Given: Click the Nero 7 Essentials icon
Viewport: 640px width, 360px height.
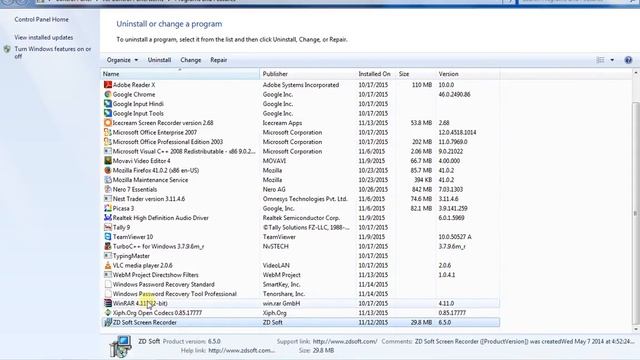Looking at the screenshot, I should 108,189.
